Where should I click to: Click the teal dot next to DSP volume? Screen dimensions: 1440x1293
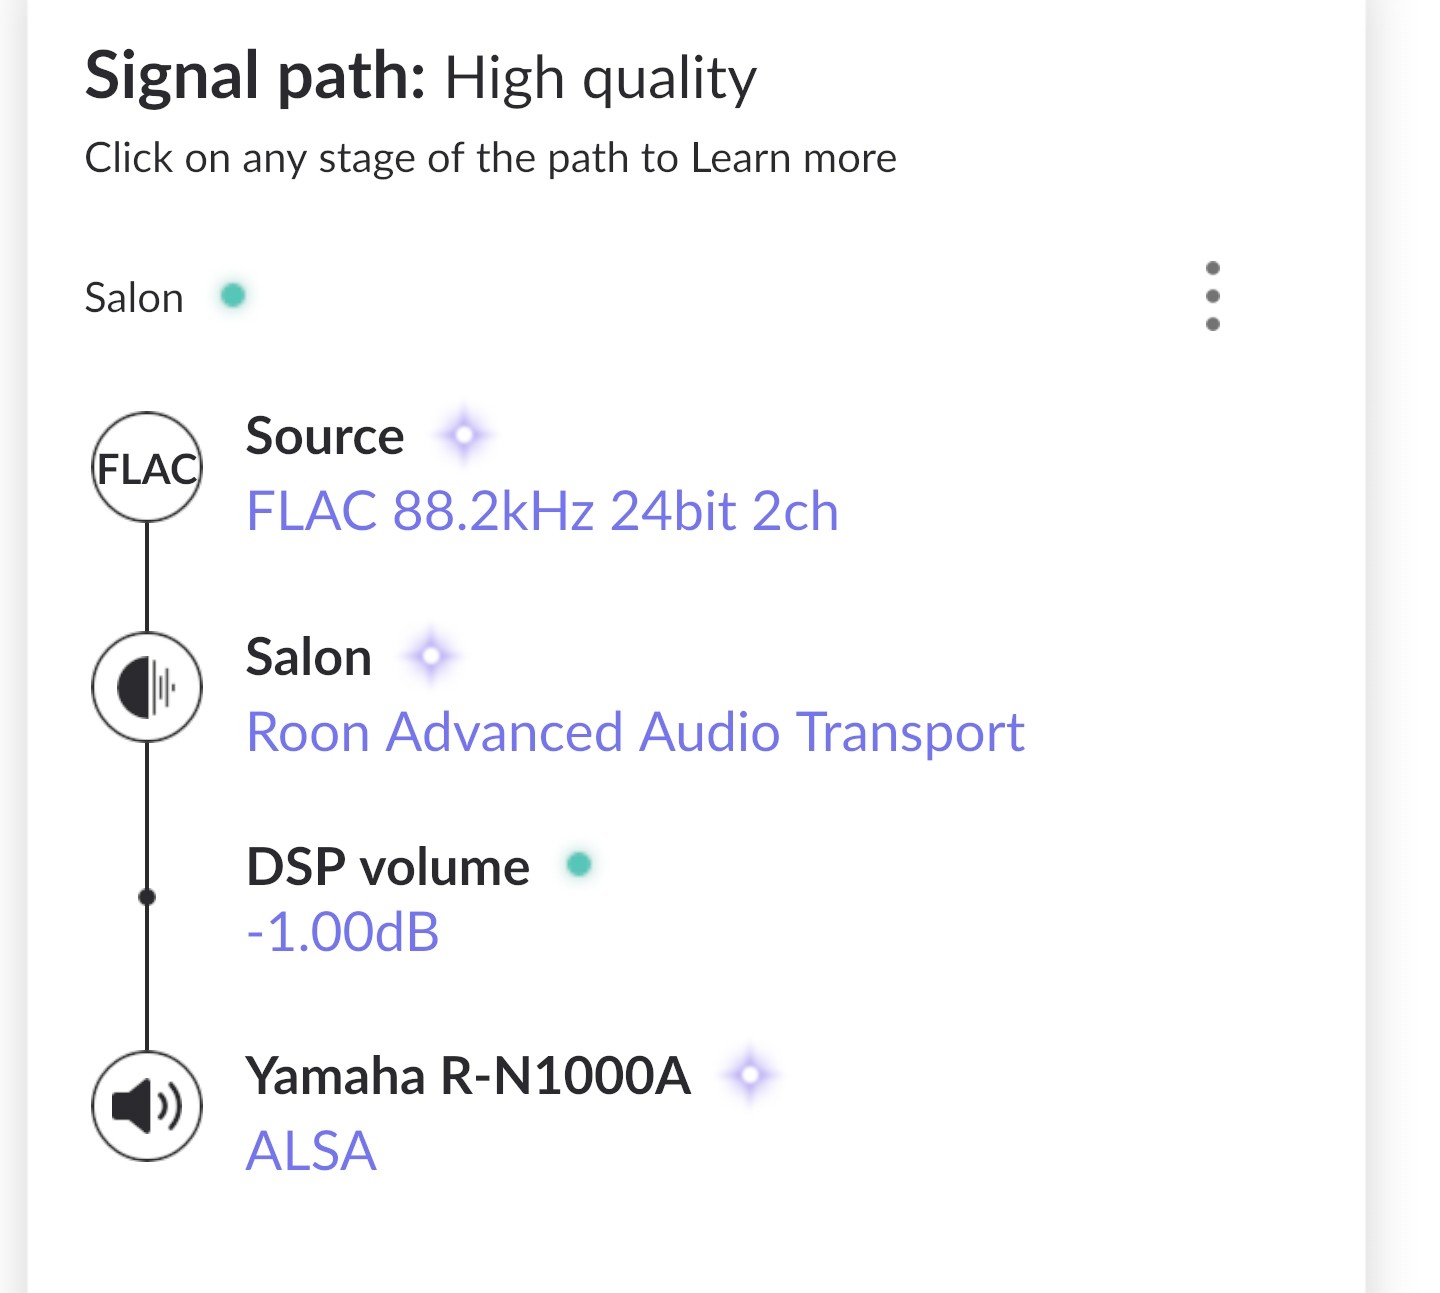[x=580, y=866]
